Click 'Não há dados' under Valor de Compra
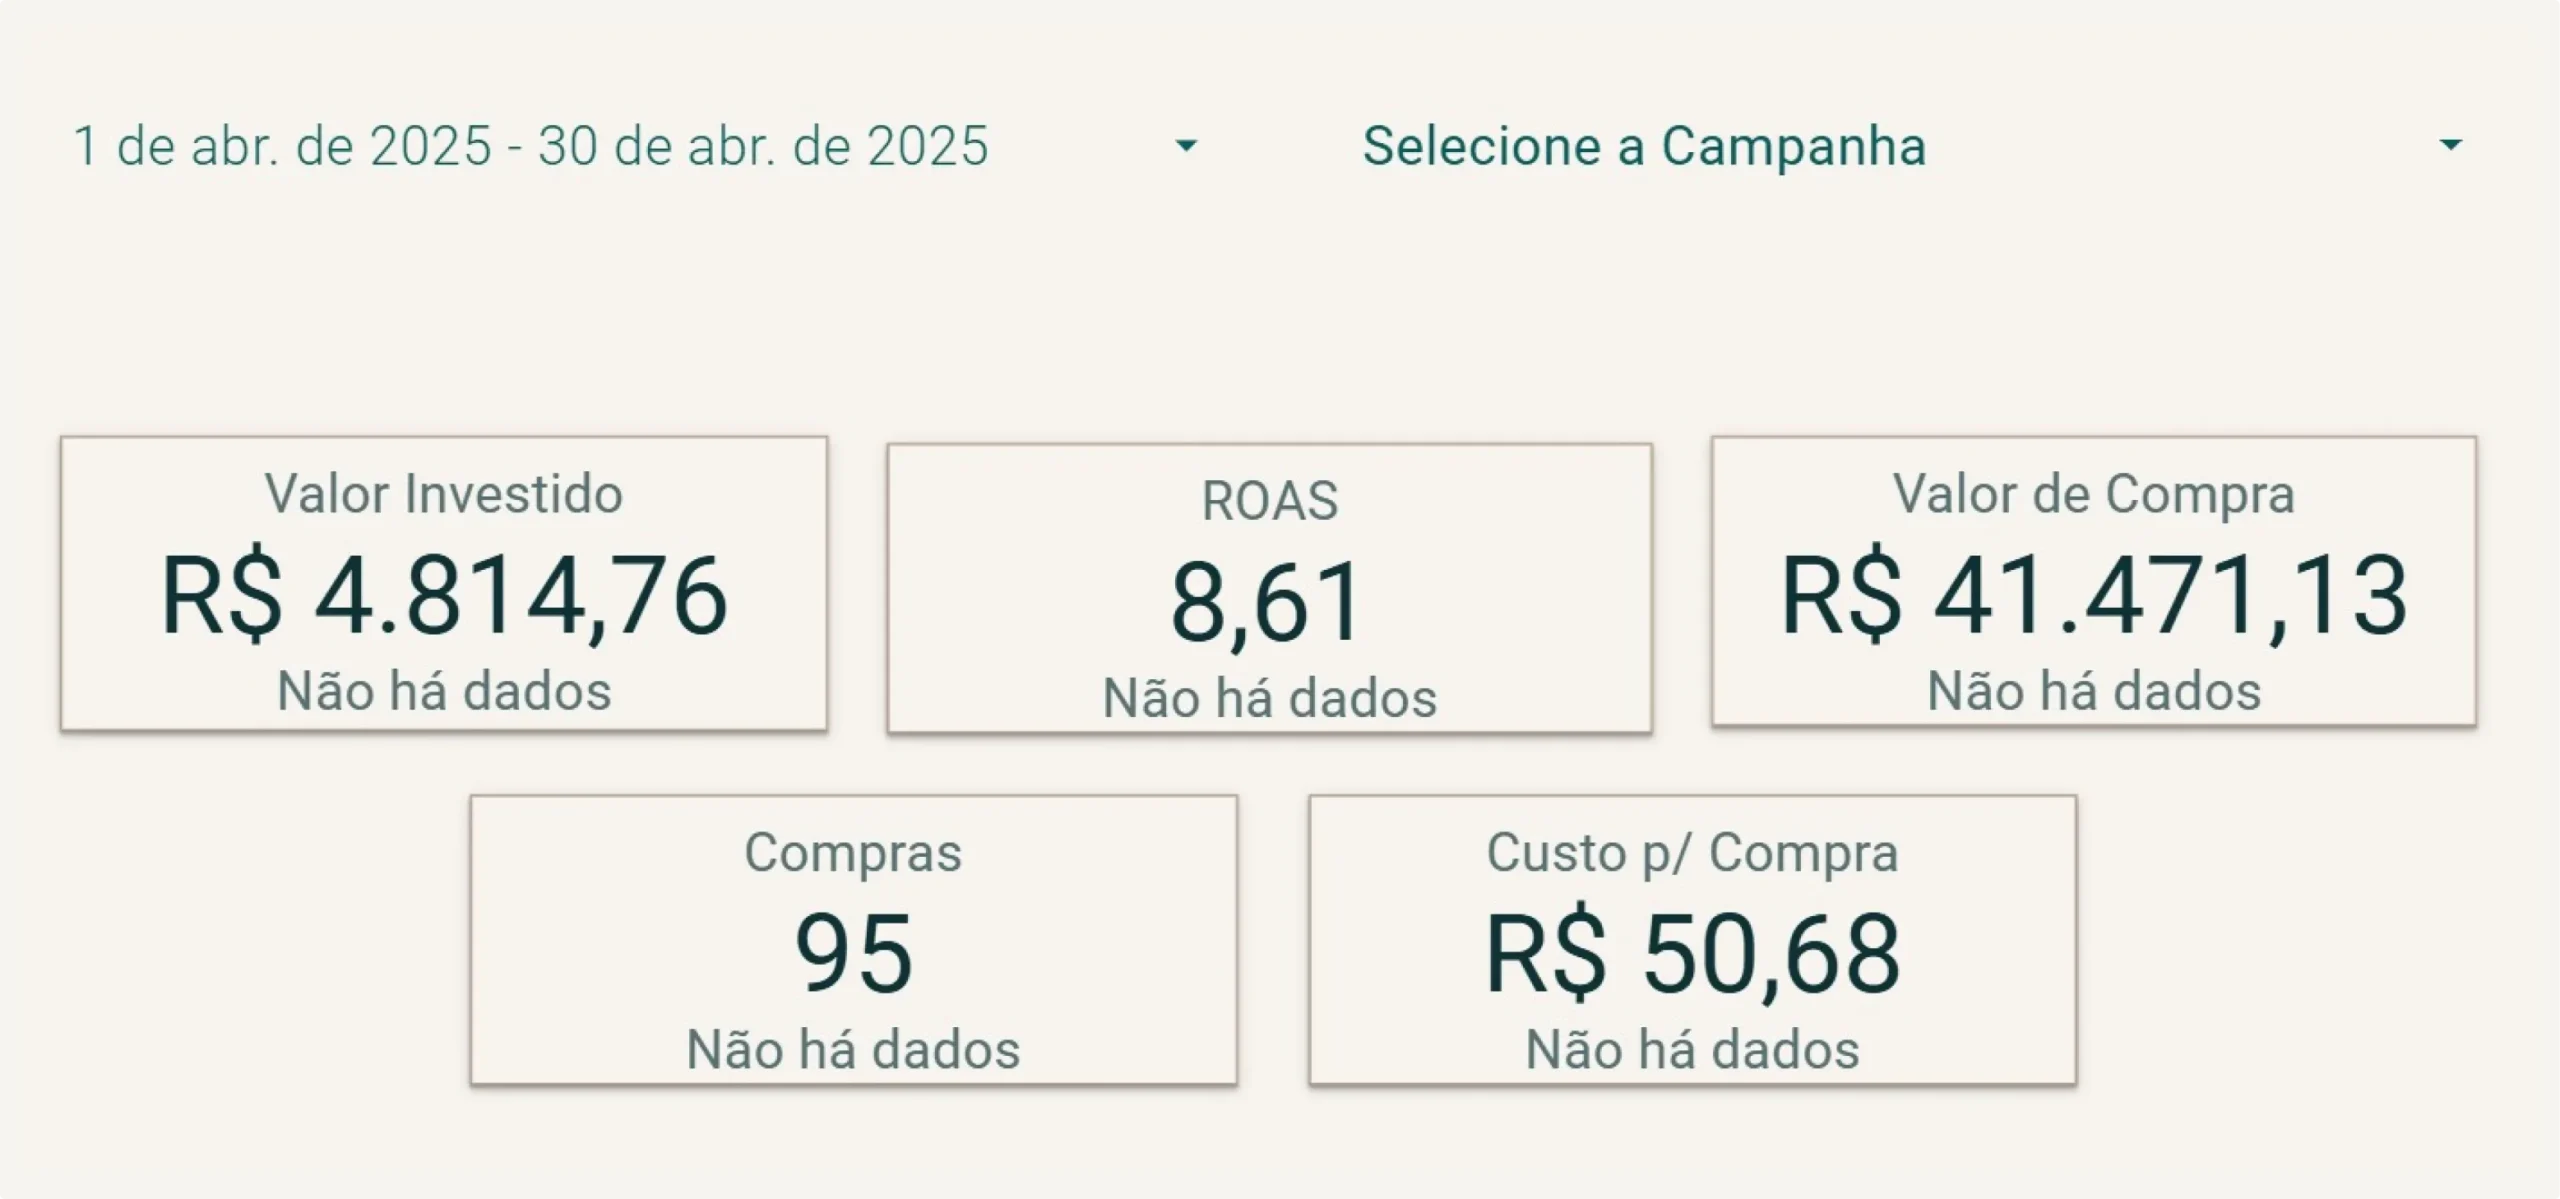Image resolution: width=2560 pixels, height=1199 pixels. tap(2094, 691)
